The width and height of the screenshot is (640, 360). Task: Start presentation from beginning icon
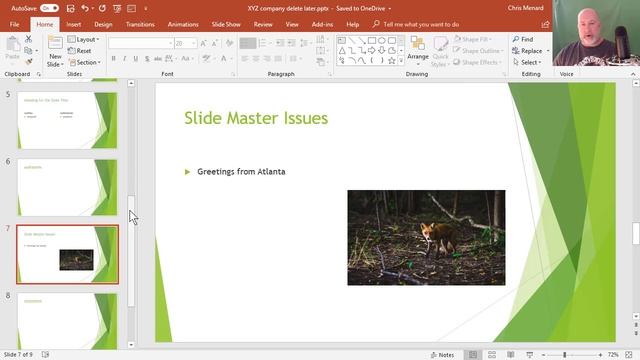[117, 8]
